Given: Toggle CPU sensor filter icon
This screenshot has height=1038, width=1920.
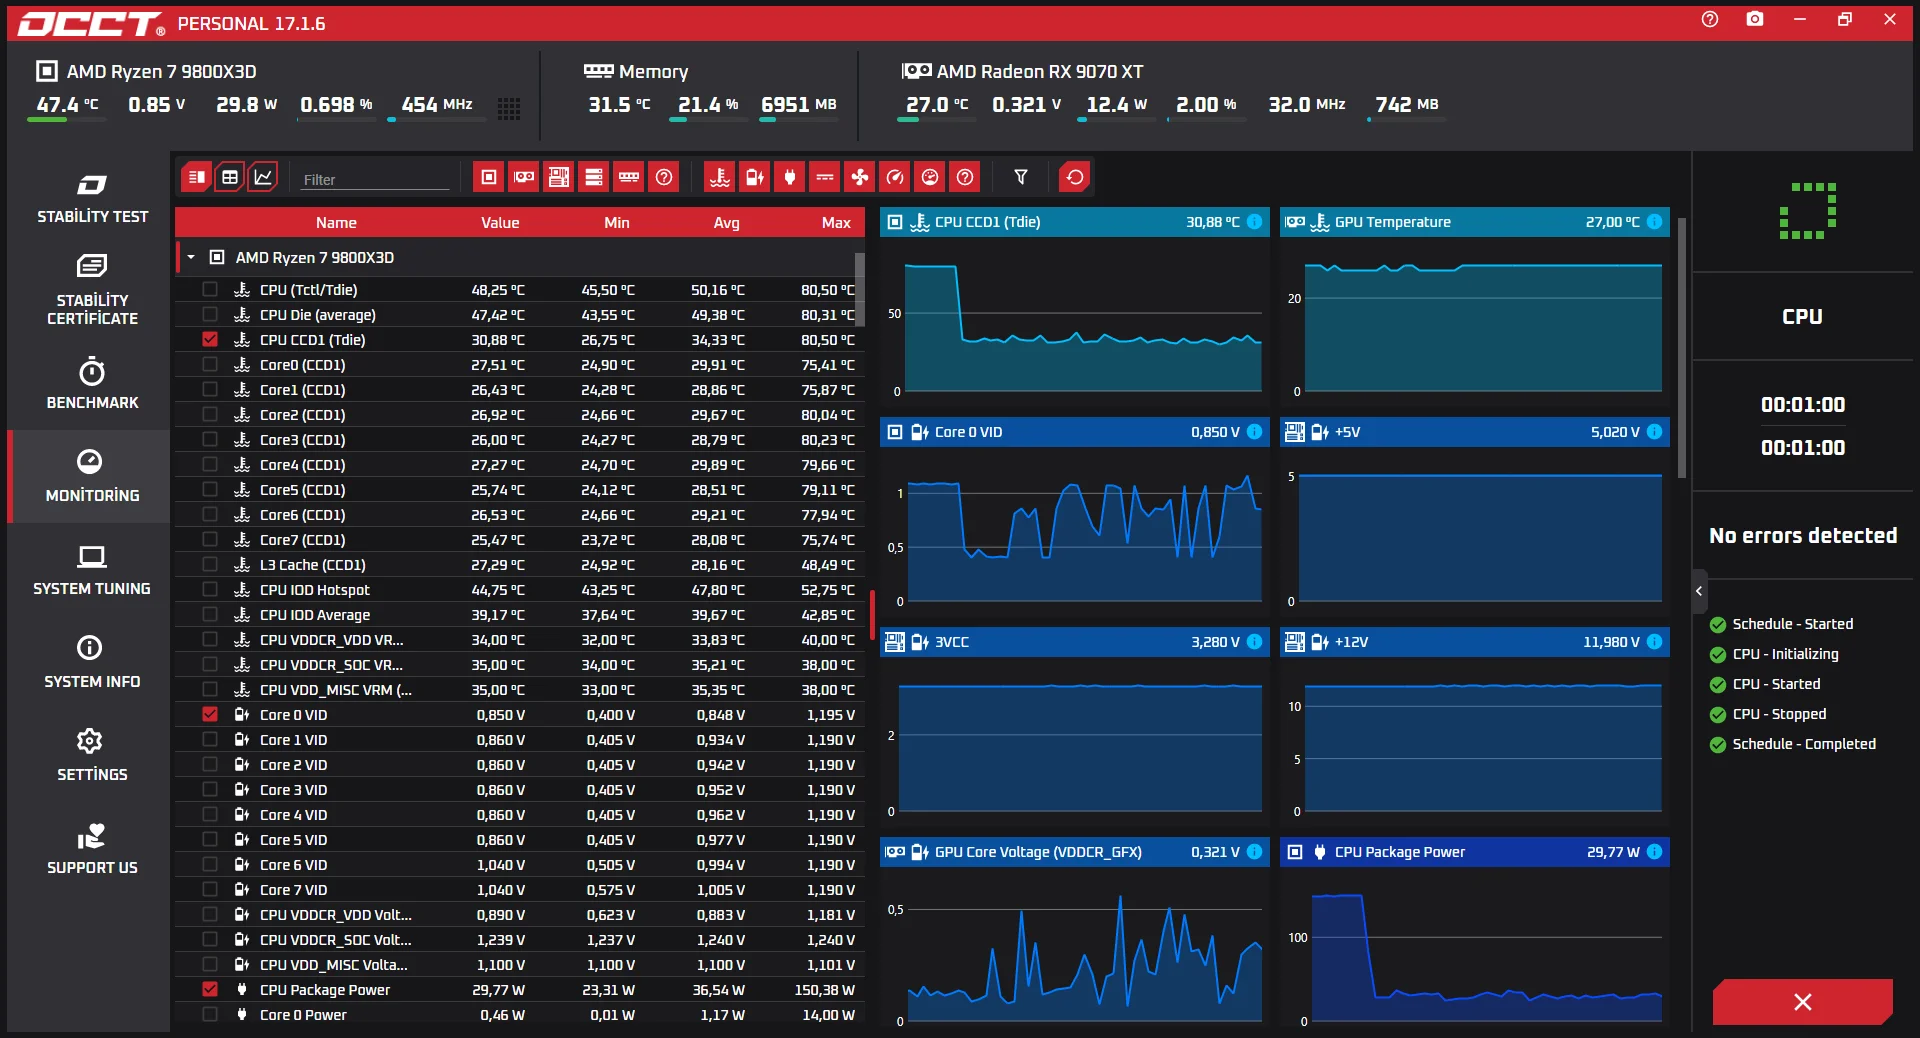Looking at the screenshot, I should point(489,177).
